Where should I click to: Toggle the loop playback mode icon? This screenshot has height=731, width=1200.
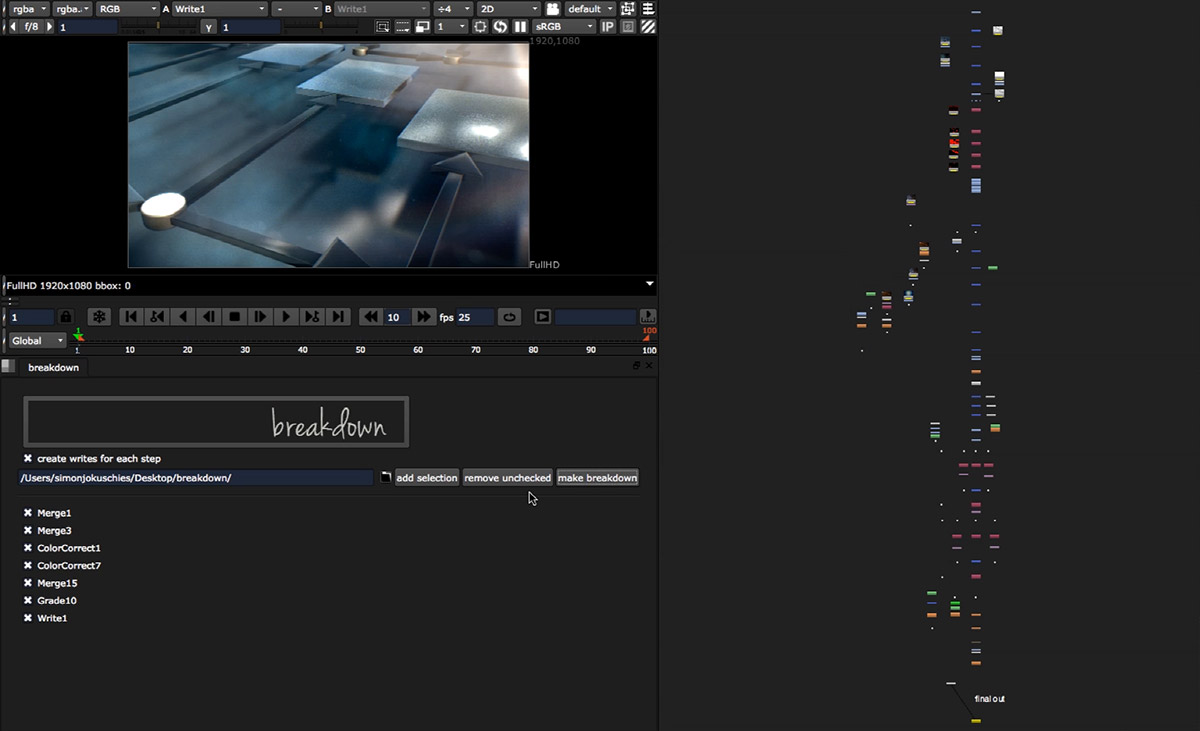(x=509, y=317)
